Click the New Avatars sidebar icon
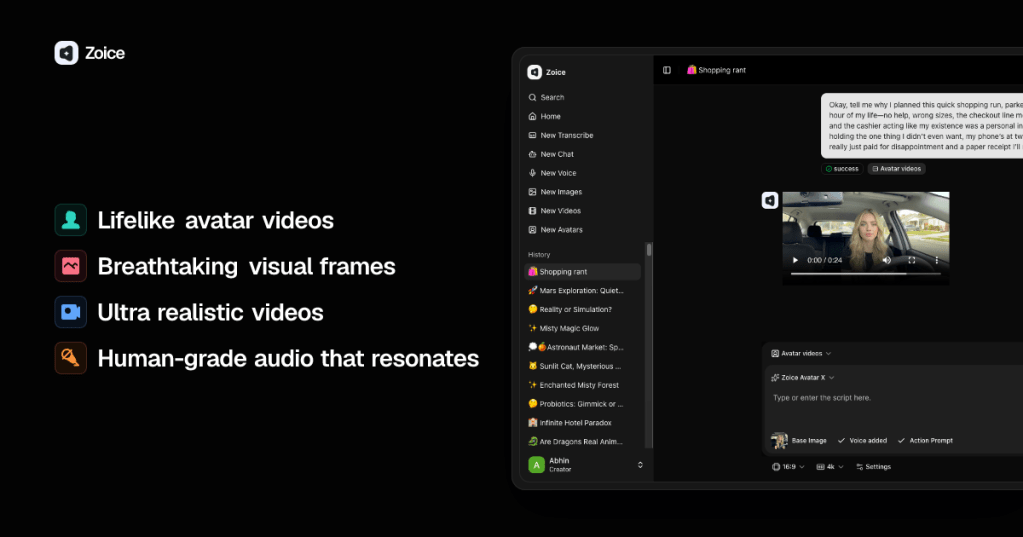This screenshot has width=1023, height=537. coord(533,230)
